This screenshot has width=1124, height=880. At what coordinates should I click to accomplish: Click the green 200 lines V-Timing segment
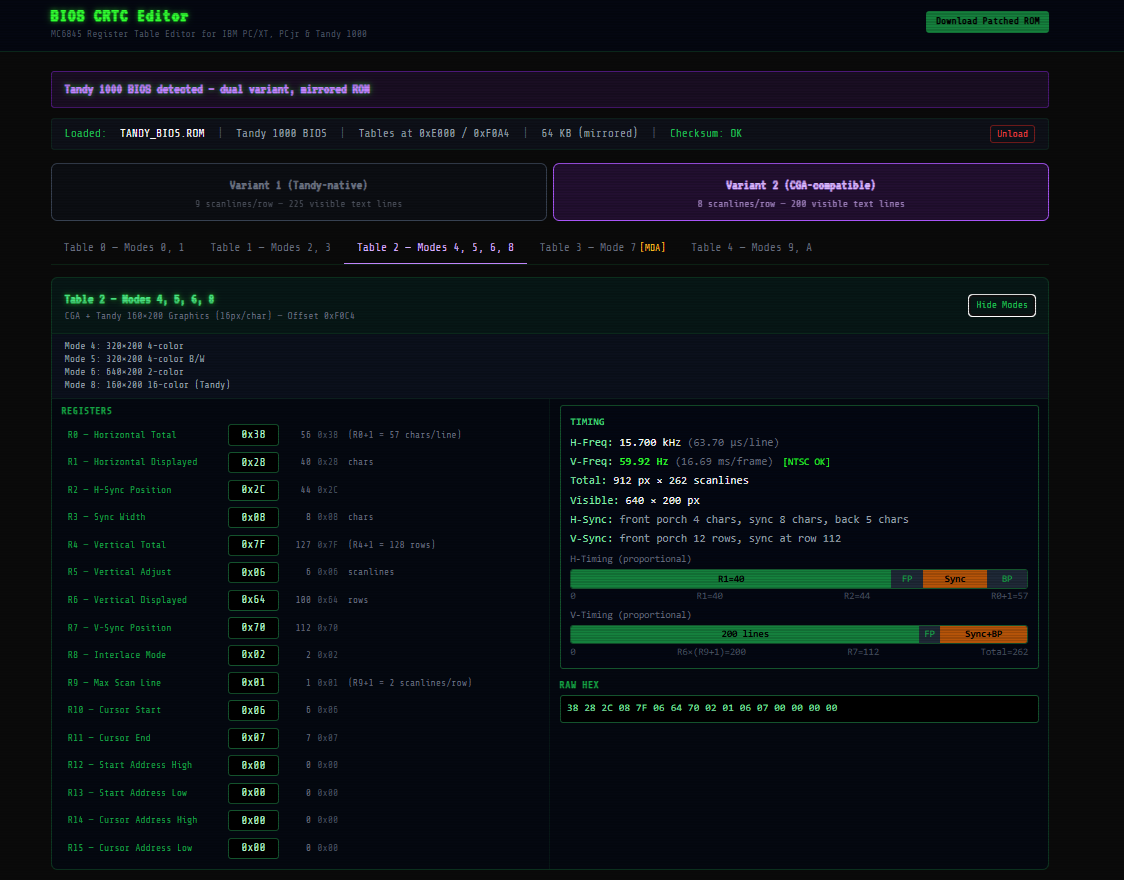[744, 634]
